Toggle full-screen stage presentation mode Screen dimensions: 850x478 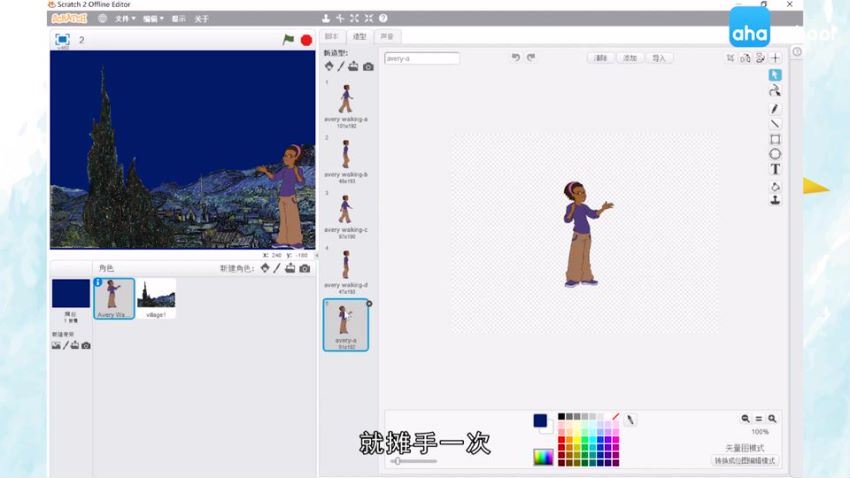pyautogui.click(x=62, y=40)
